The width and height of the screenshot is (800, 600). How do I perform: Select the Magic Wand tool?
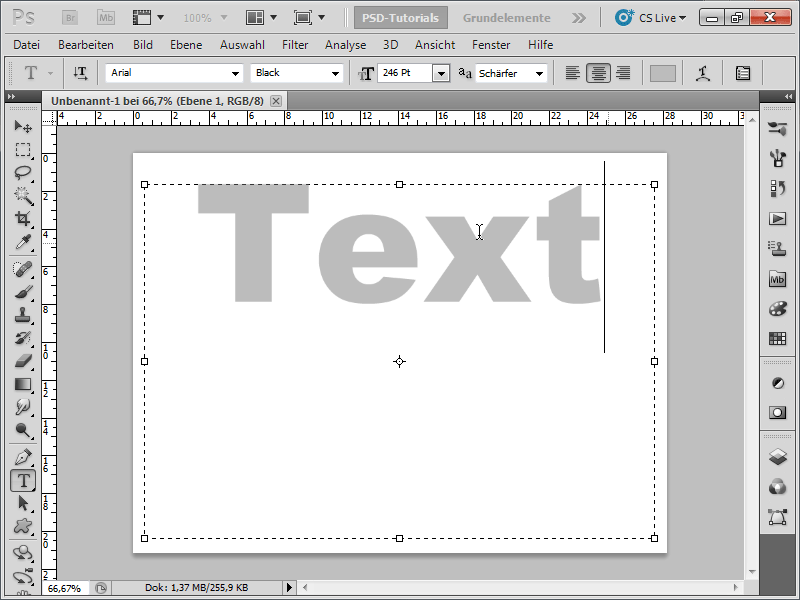(x=23, y=196)
